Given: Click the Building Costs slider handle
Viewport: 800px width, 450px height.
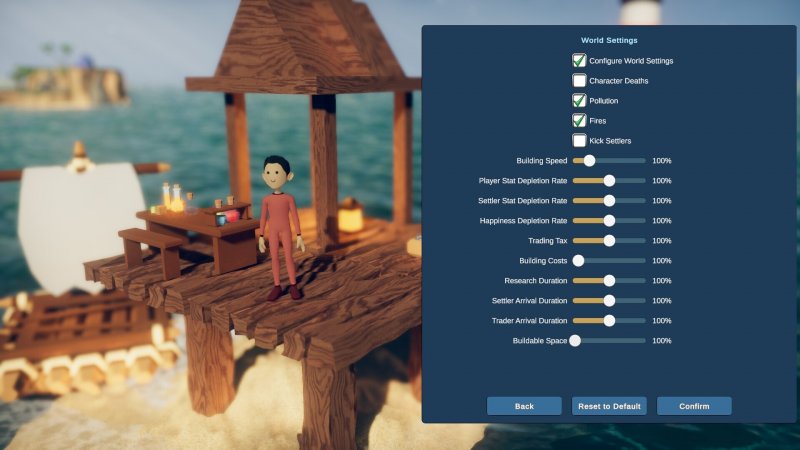Looking at the screenshot, I should [x=578, y=261].
